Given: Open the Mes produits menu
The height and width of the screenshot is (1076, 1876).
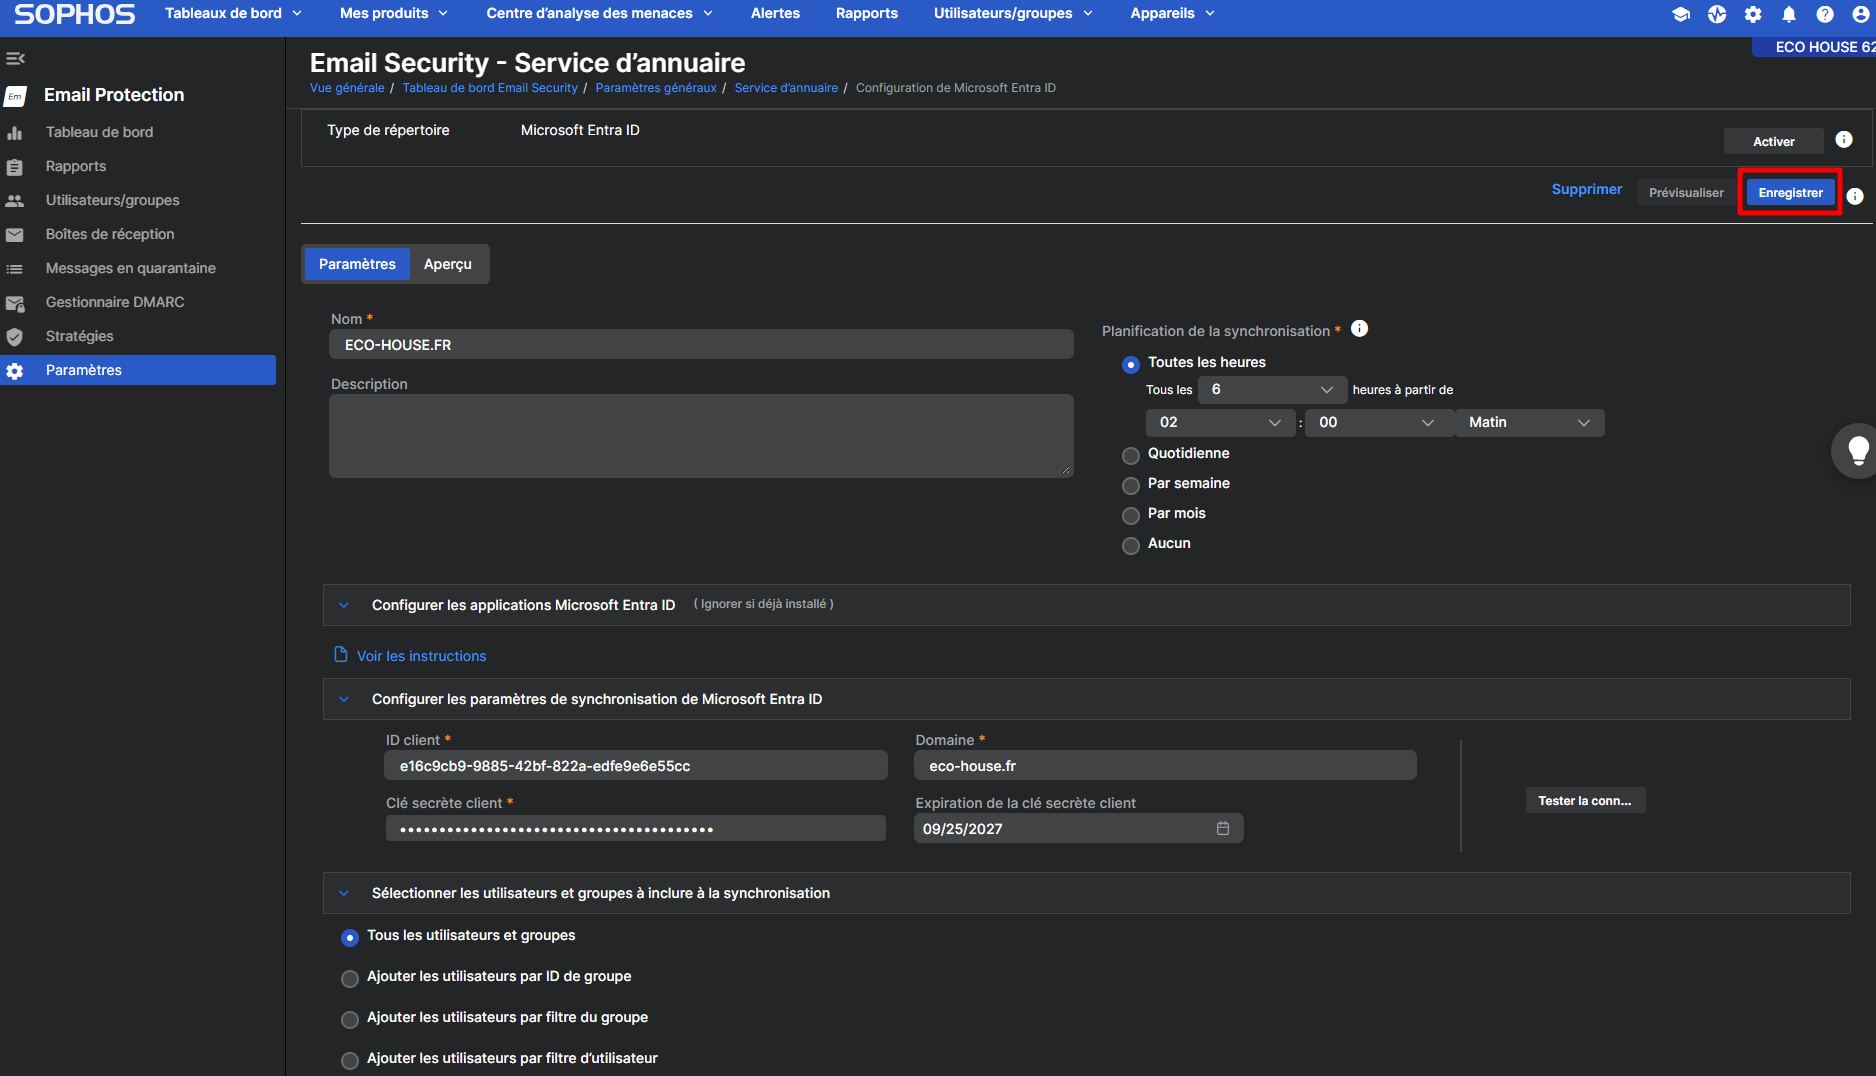Looking at the screenshot, I should (394, 13).
